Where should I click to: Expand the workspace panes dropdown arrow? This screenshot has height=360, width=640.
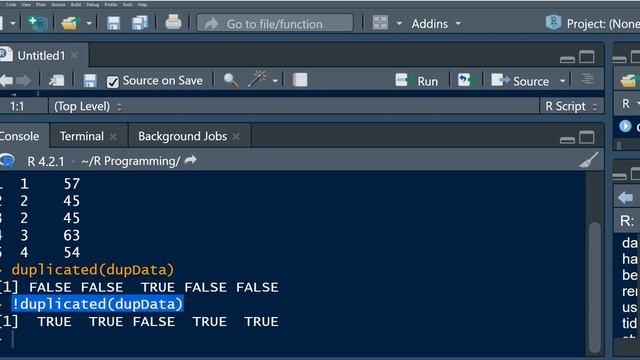point(399,23)
